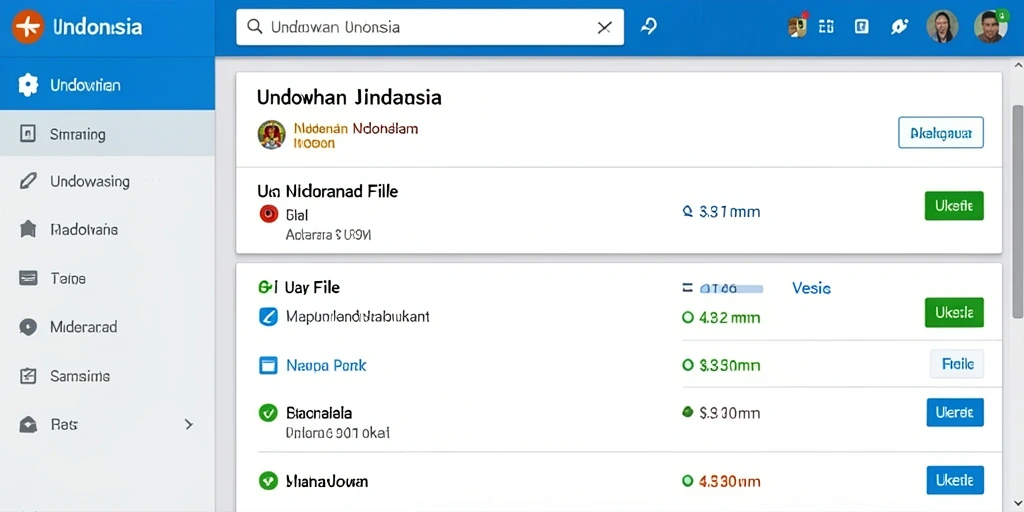Toggle the green check beside Mlanadovan
The image size is (1024, 512).
tap(268, 482)
